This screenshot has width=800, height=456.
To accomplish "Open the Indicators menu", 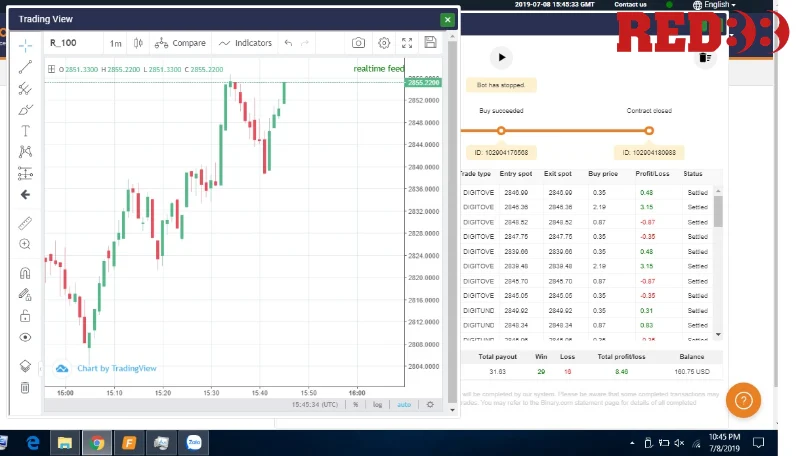I will 245,43.
